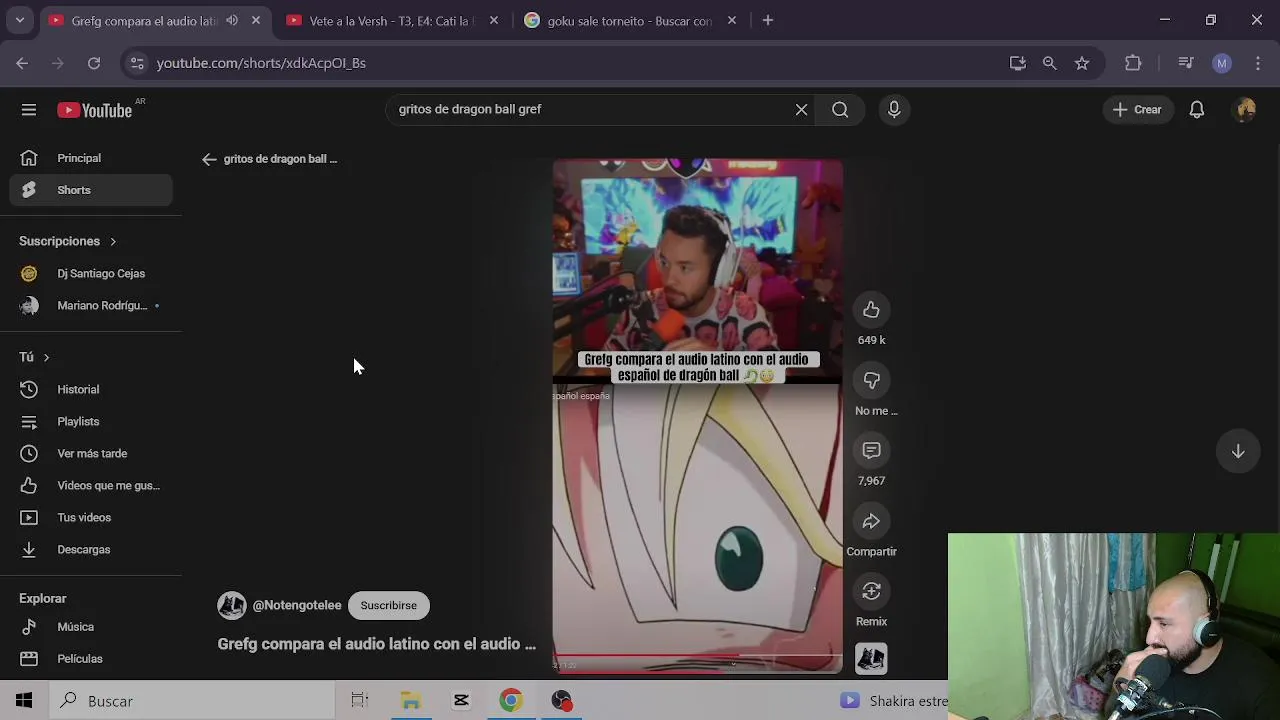This screenshot has width=1280, height=720.
Task: Click the Crear button
Action: 1137,110
